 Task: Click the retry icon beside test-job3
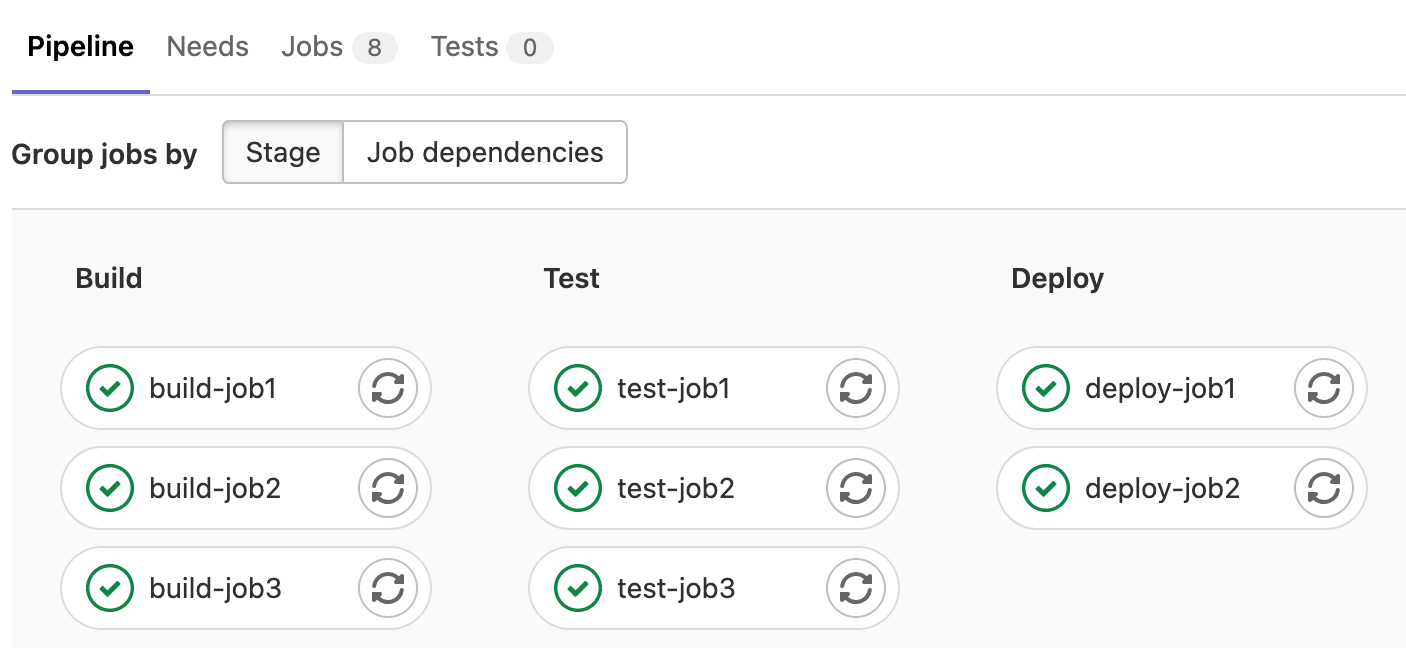(x=857, y=588)
